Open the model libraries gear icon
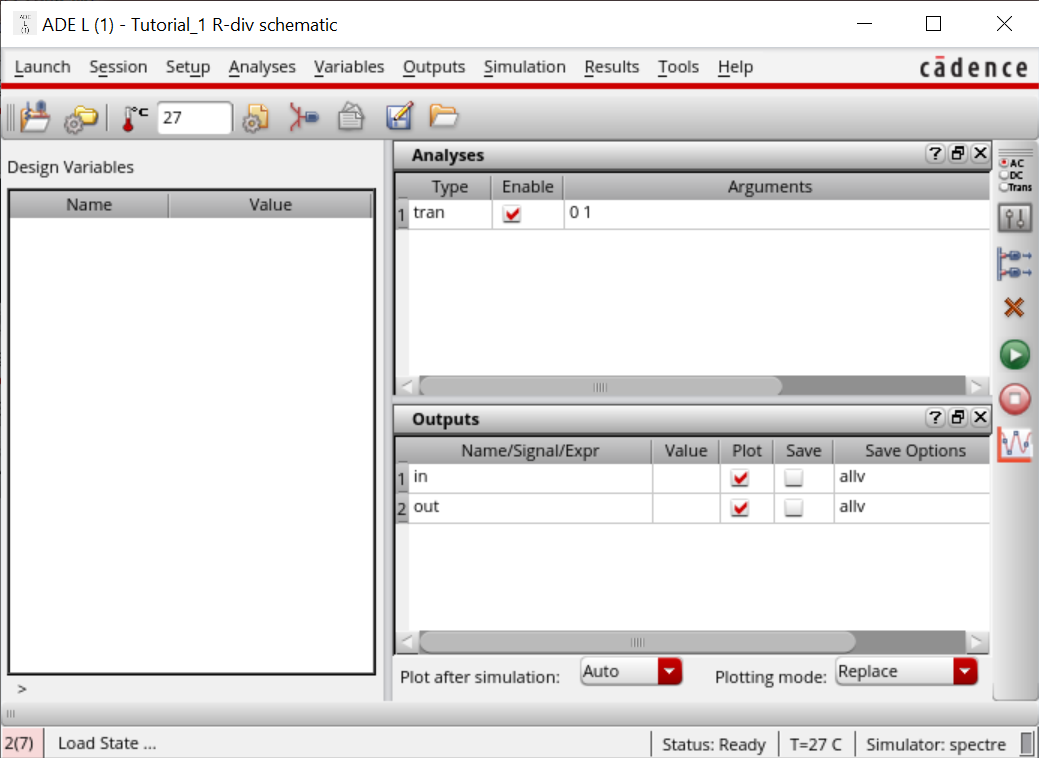This screenshot has height=758, width=1039. 256,118
